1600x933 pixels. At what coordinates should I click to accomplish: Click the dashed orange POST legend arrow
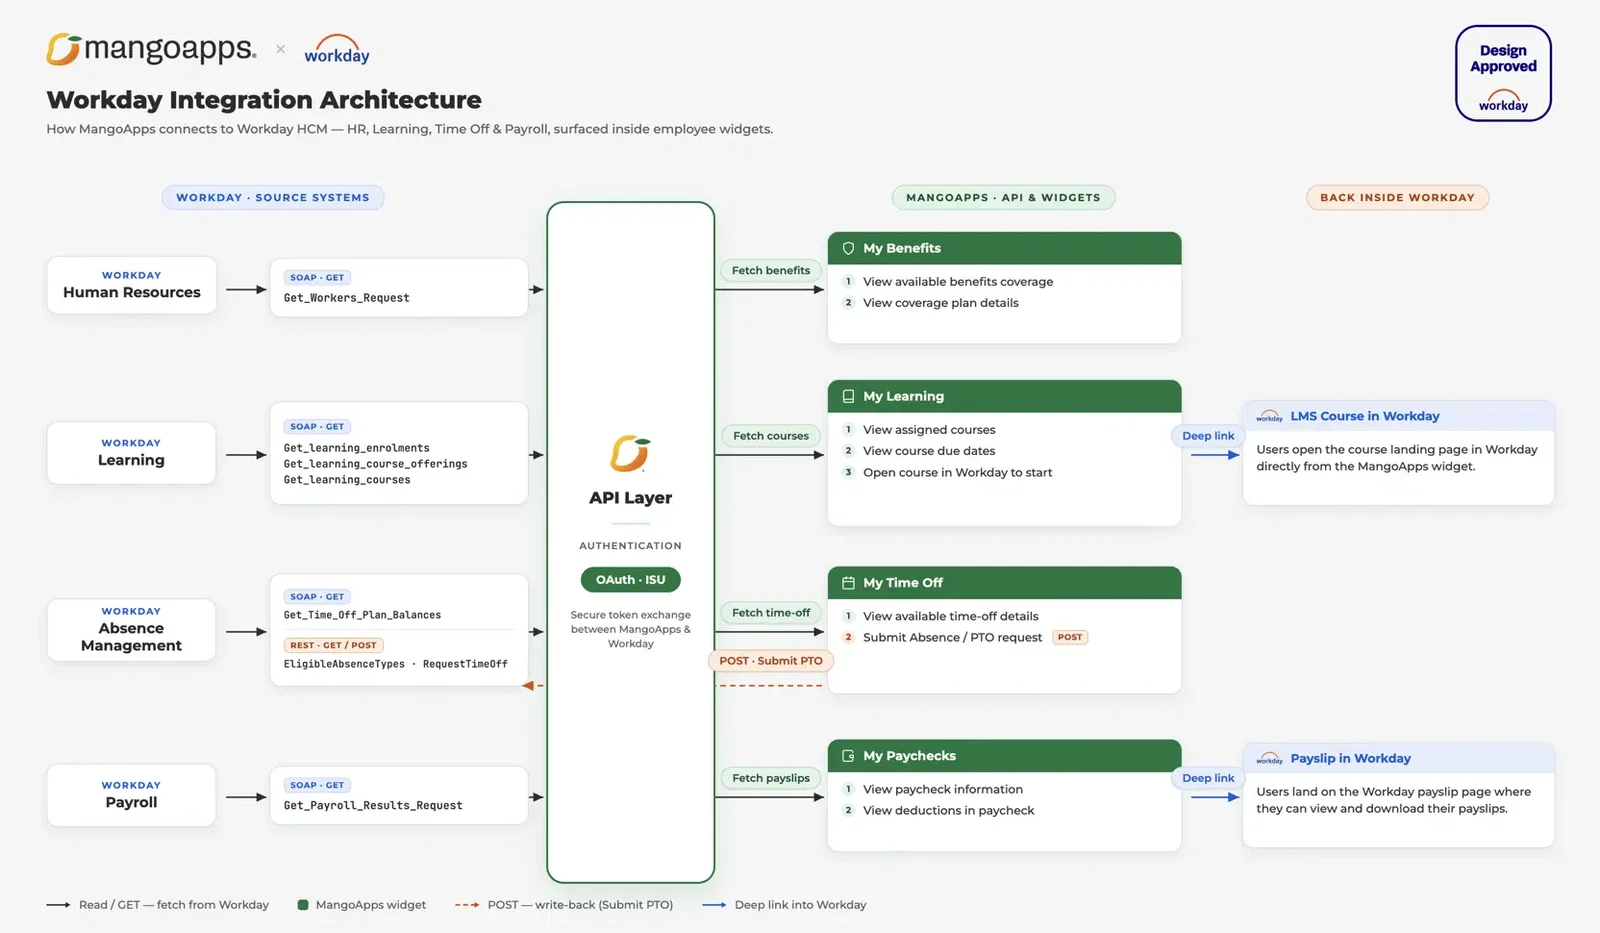(467, 905)
